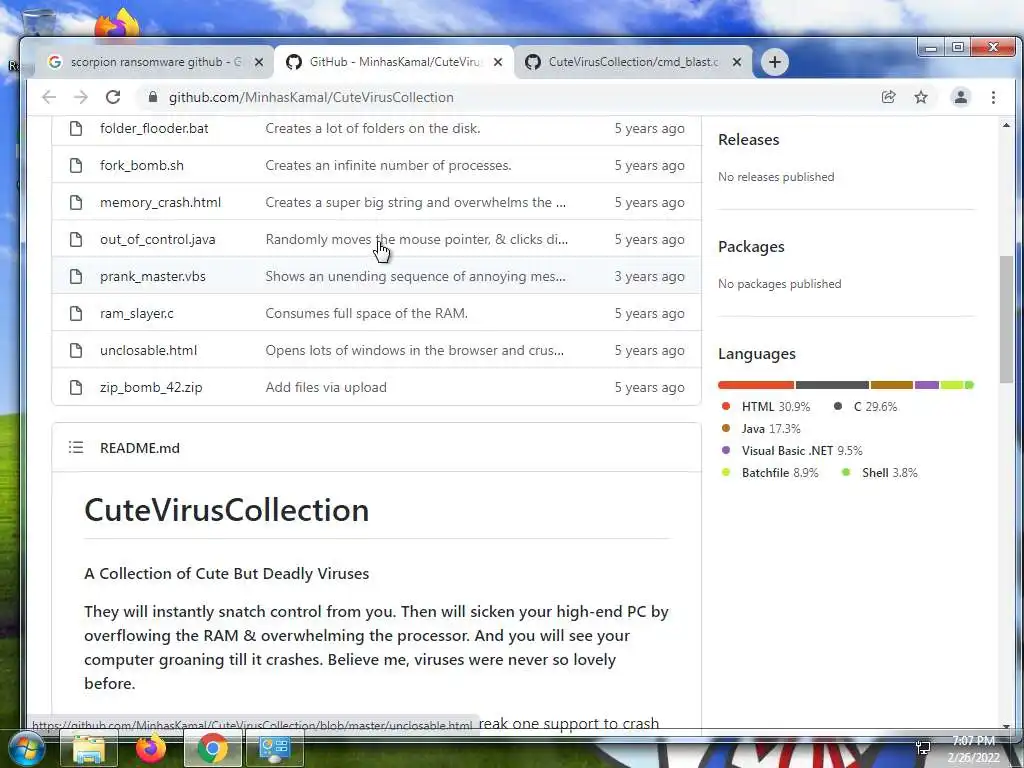The height and width of the screenshot is (768, 1024).
Task: Click the Releases heading in sidebar
Action: 748,140
